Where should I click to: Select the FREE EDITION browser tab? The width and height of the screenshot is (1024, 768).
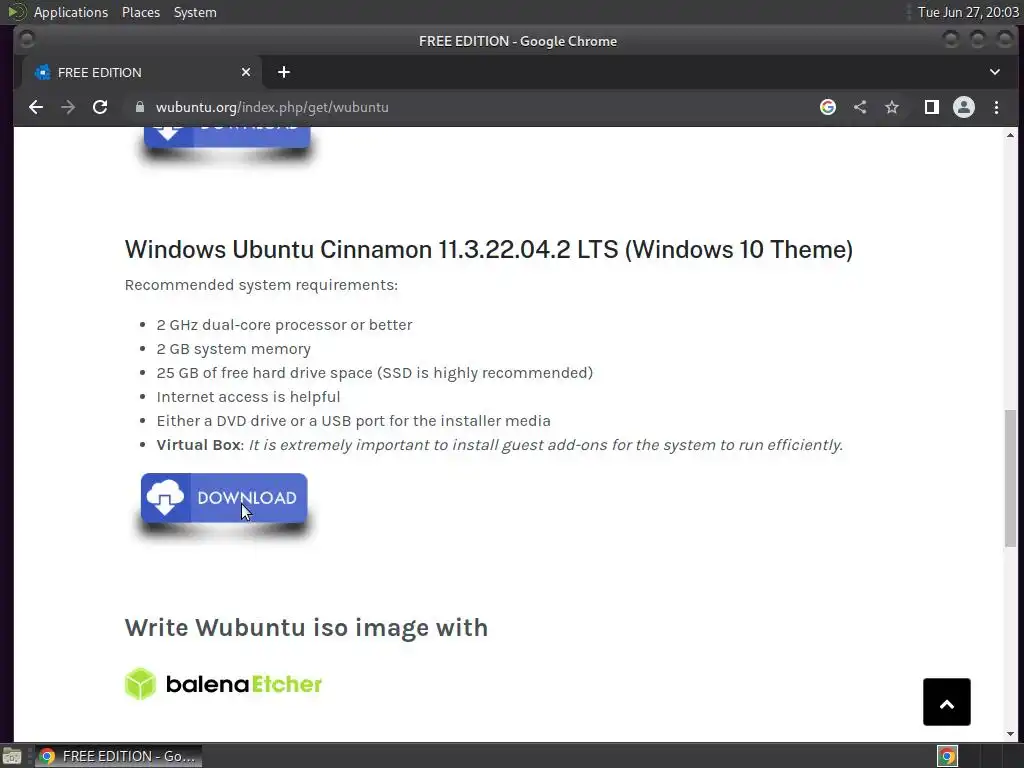point(142,72)
